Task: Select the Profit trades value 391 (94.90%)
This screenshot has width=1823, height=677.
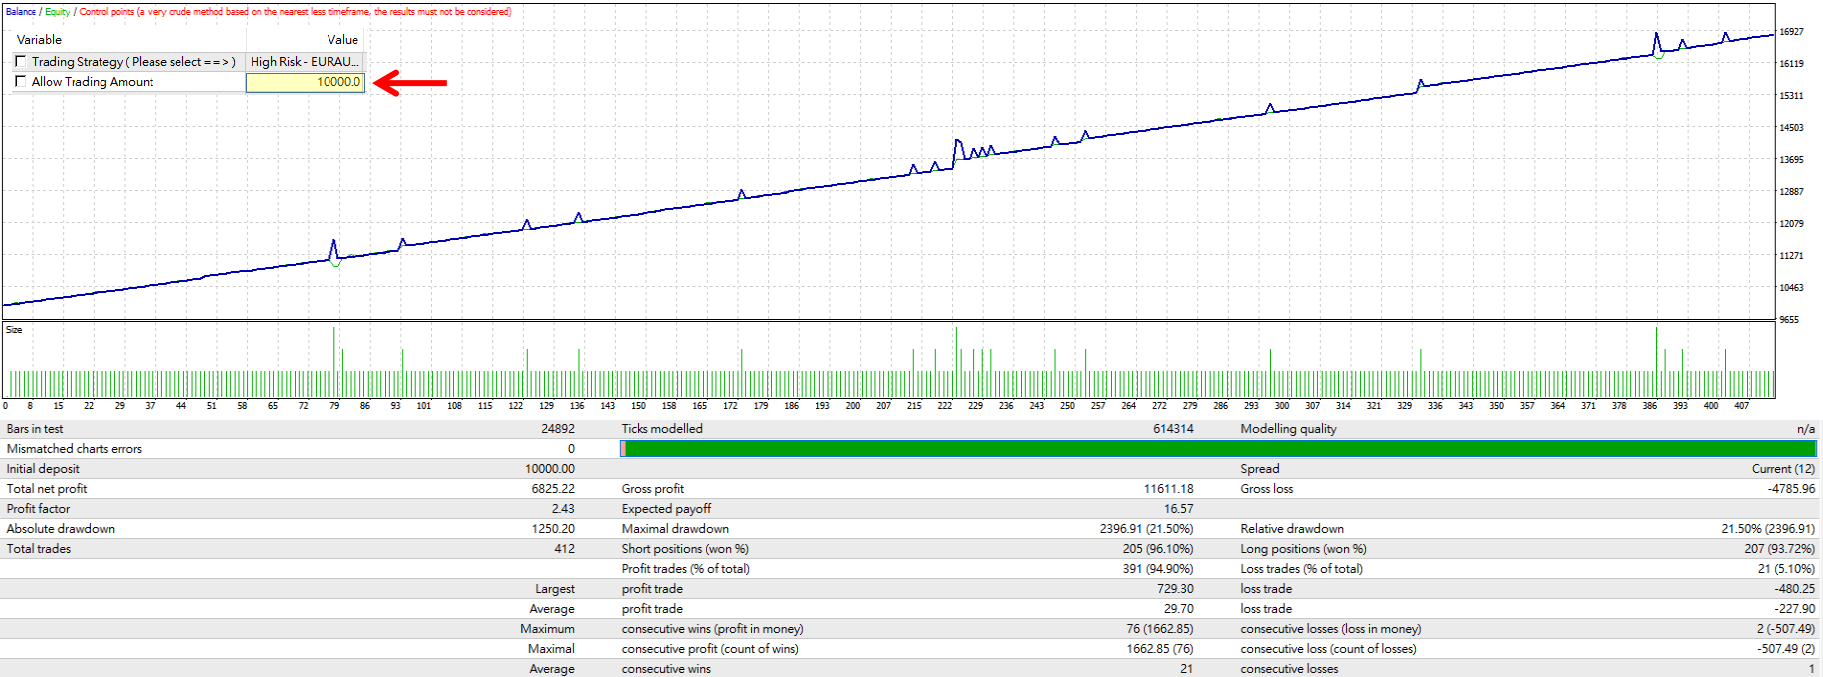Action: 1158,569
